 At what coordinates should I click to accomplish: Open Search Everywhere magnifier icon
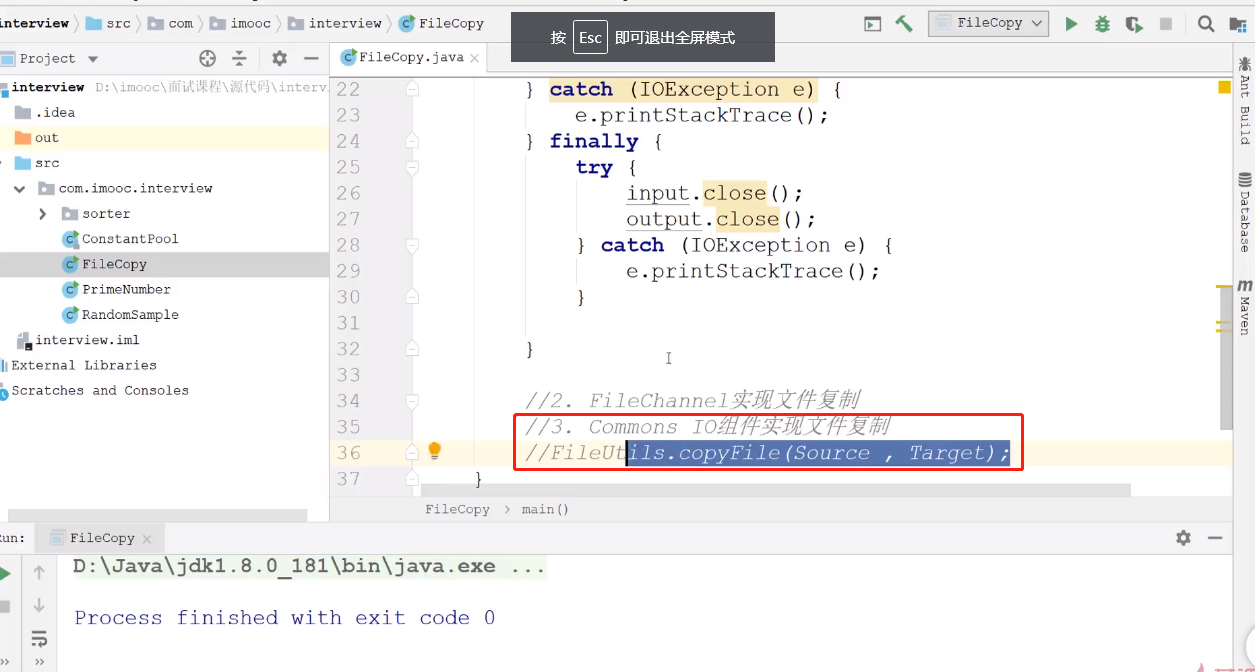[1206, 24]
